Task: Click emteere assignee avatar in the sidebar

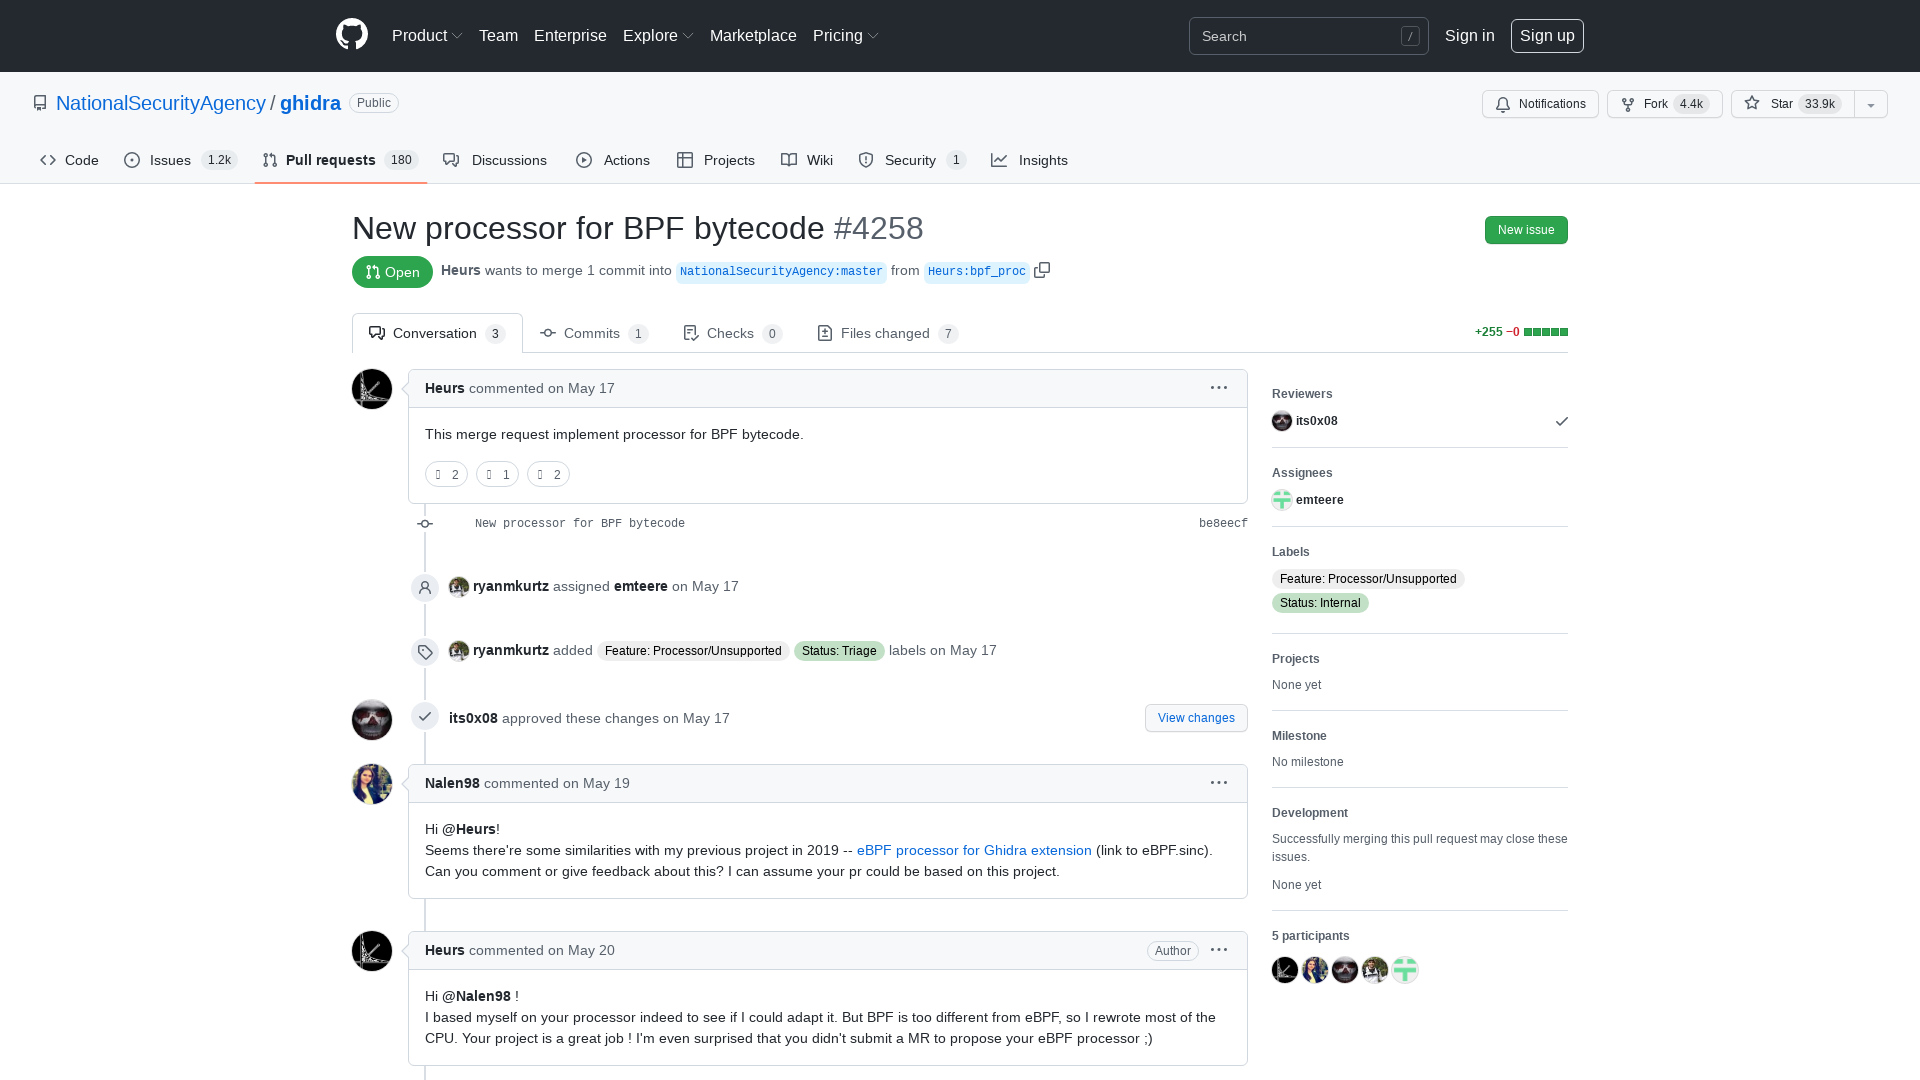Action: pos(1282,500)
